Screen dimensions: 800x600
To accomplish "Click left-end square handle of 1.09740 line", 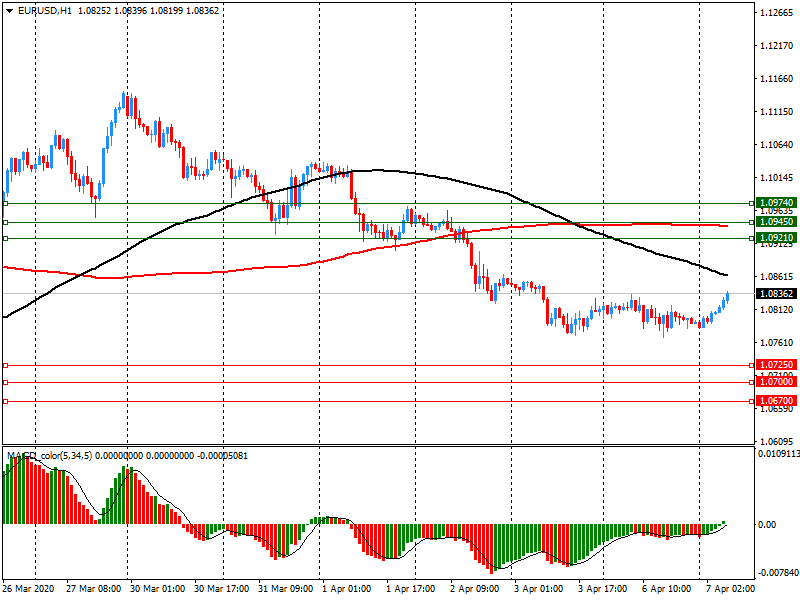I will click(x=6, y=204).
